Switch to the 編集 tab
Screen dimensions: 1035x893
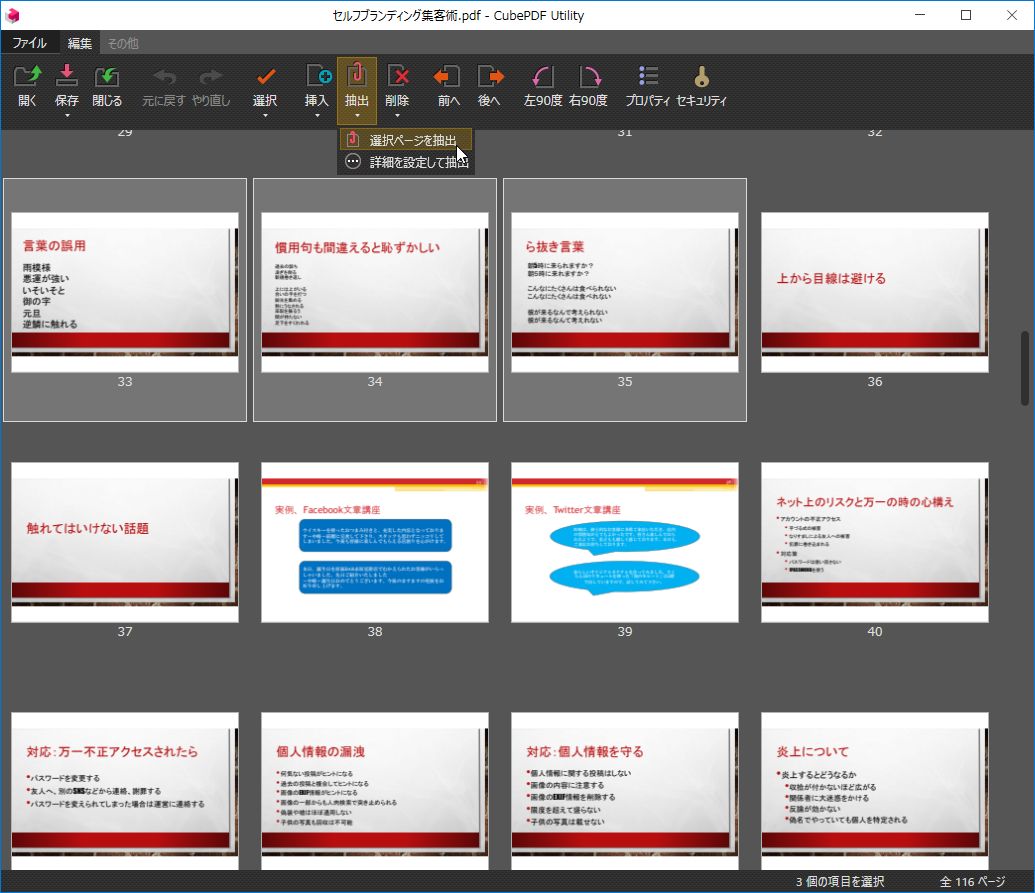click(79, 43)
